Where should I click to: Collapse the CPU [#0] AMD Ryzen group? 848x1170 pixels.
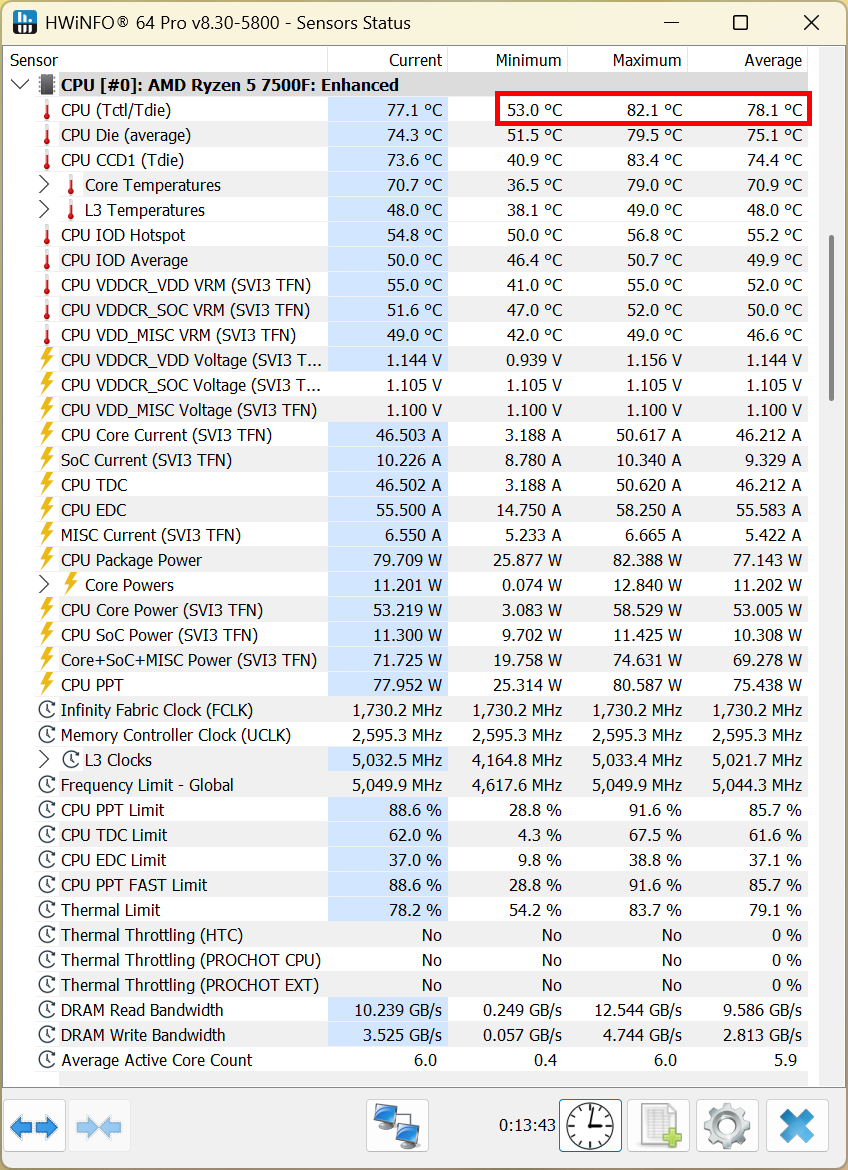(19, 85)
